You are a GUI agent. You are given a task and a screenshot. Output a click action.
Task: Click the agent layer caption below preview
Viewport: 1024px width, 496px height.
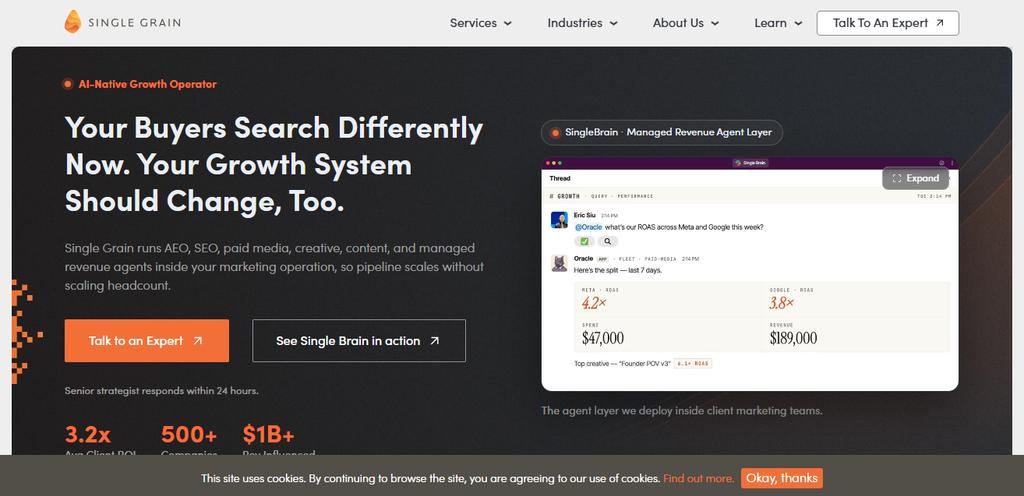point(682,411)
